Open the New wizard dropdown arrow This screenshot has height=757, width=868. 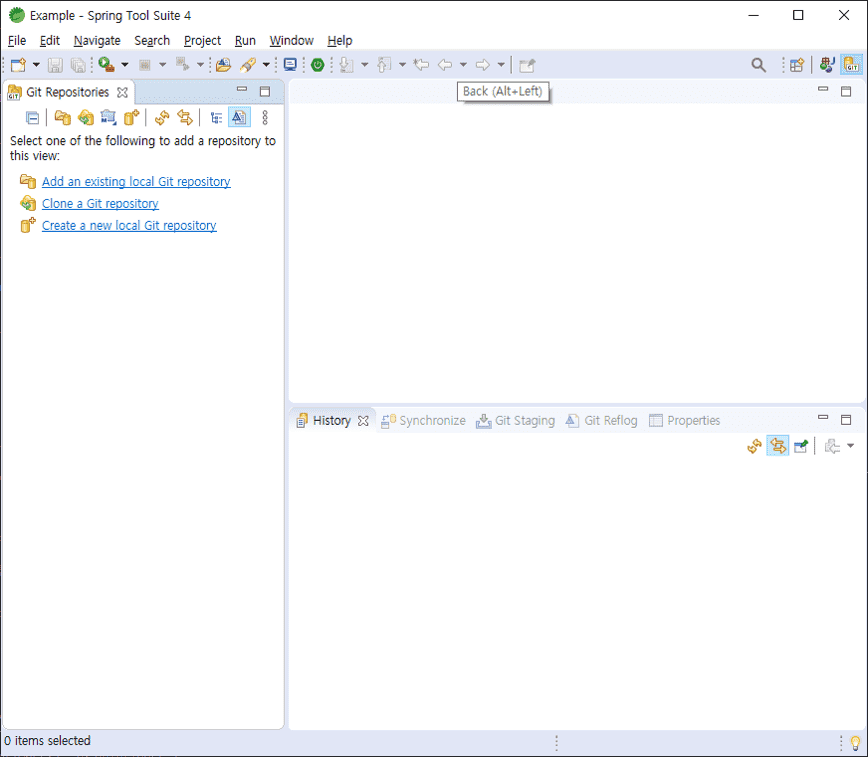tap(37, 65)
